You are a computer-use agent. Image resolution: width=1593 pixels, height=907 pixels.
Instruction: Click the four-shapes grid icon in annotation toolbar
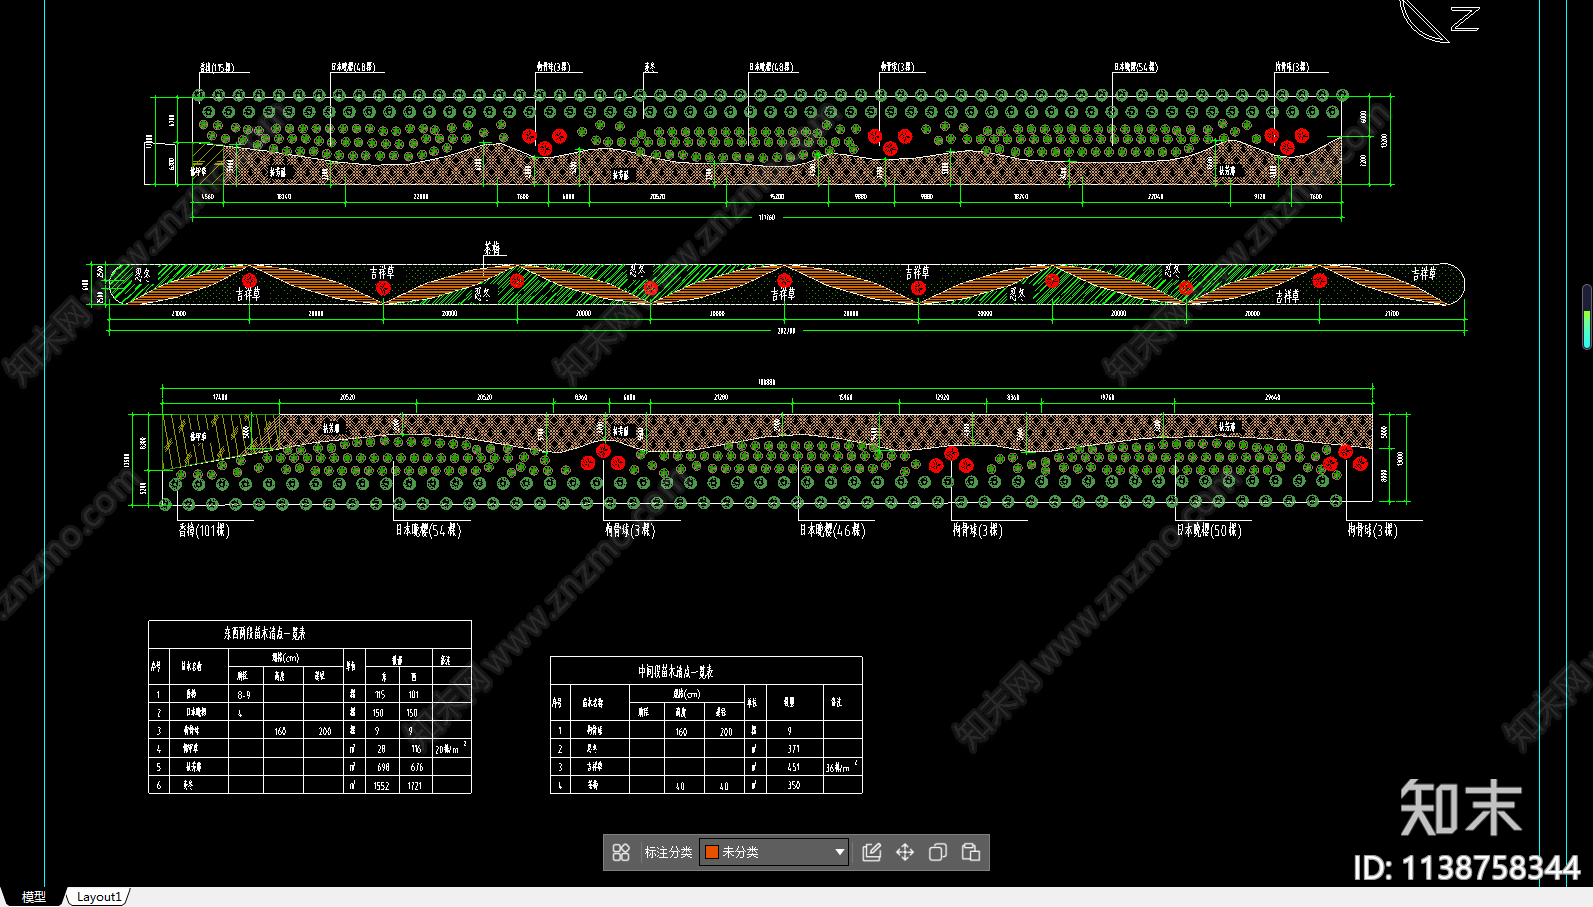pyautogui.click(x=621, y=852)
